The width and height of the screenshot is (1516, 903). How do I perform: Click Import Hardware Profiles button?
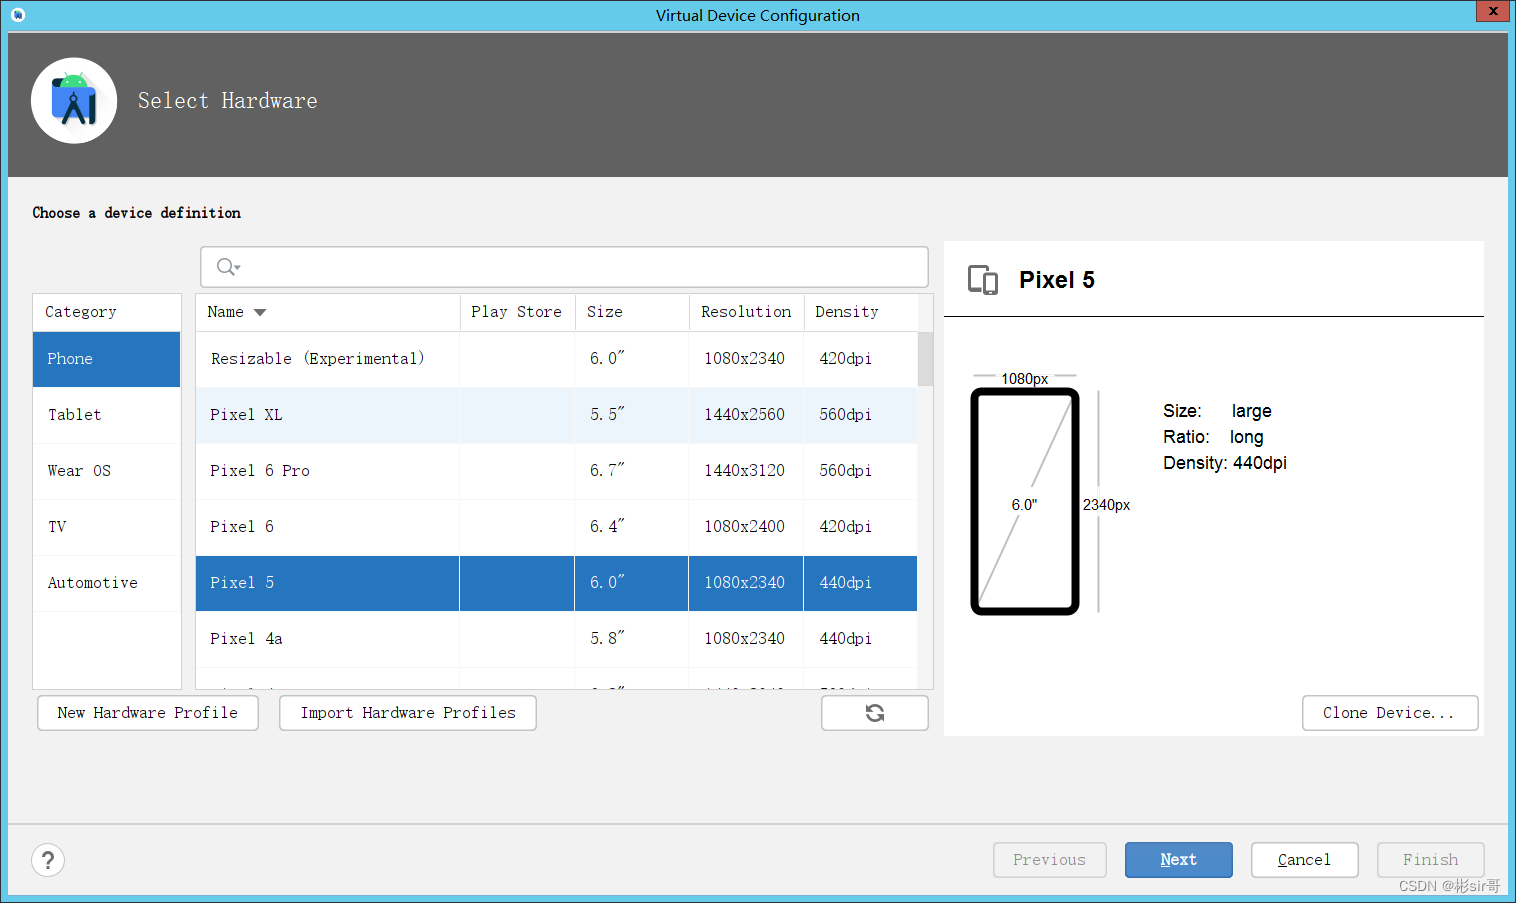pos(408,713)
